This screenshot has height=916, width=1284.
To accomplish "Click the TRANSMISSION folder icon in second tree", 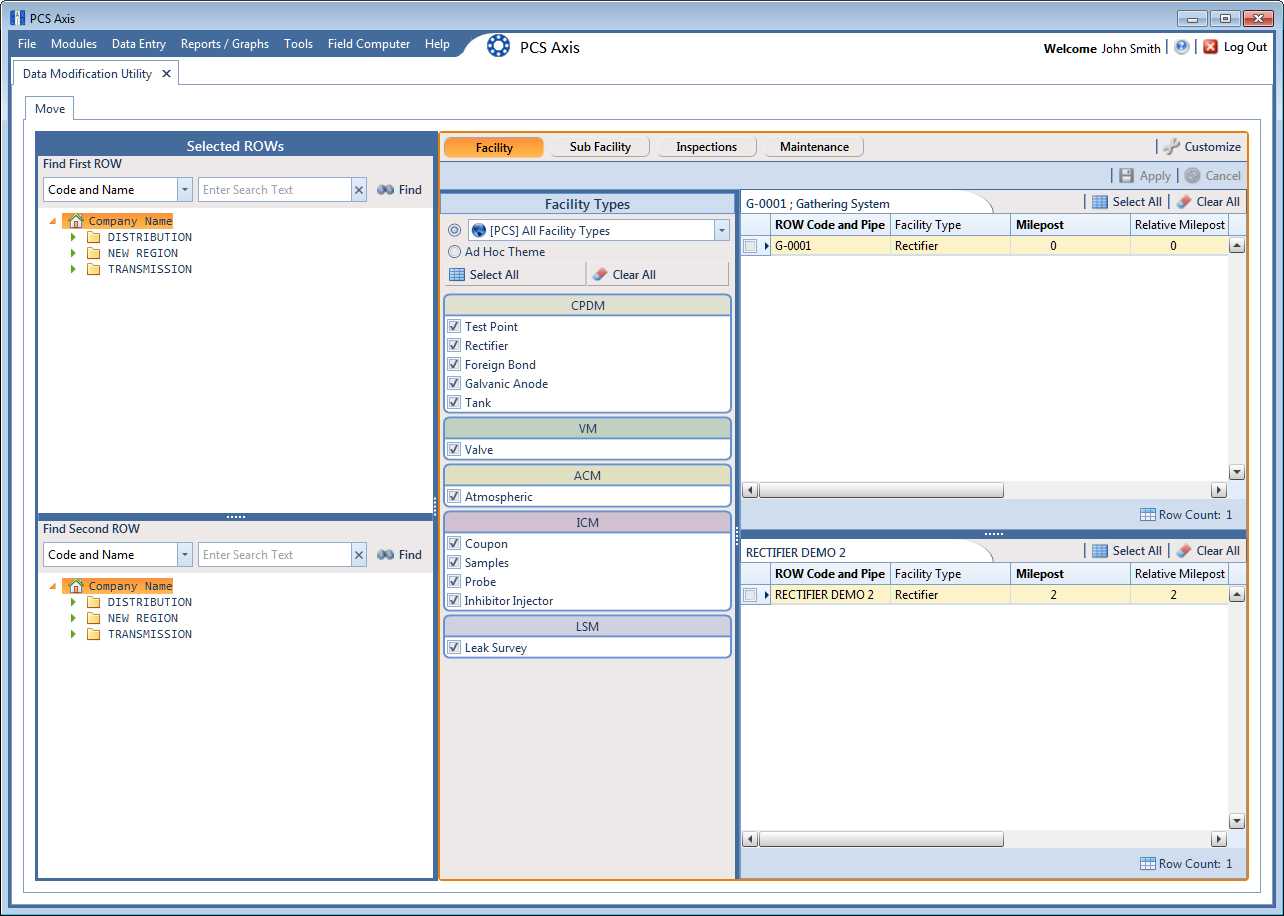I will click(x=94, y=634).
